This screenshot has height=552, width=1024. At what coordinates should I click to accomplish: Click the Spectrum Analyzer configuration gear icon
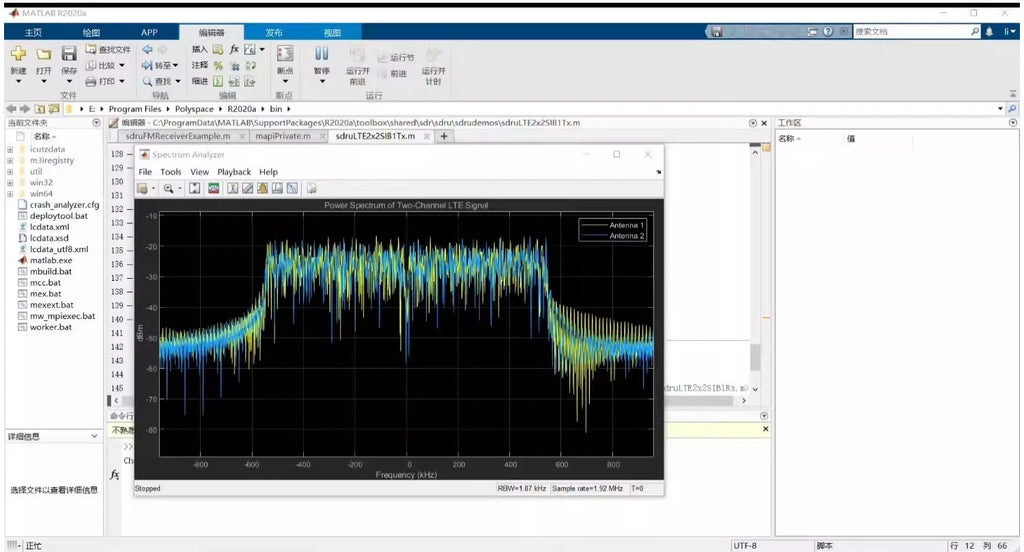click(142, 189)
